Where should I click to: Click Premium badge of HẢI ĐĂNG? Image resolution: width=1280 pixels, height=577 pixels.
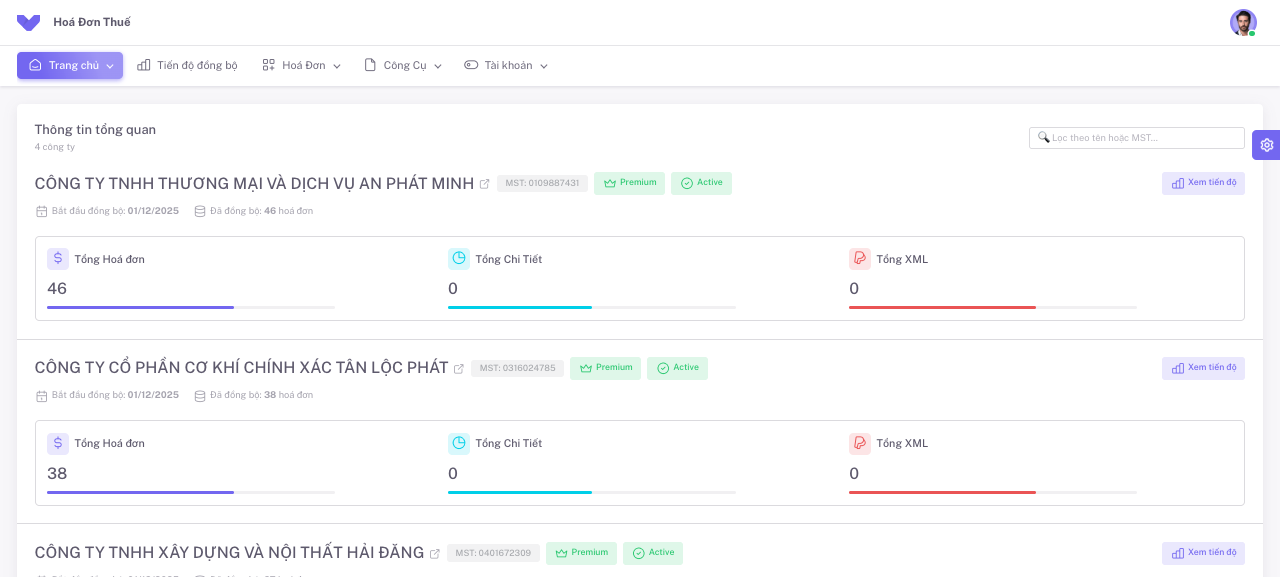click(x=581, y=553)
